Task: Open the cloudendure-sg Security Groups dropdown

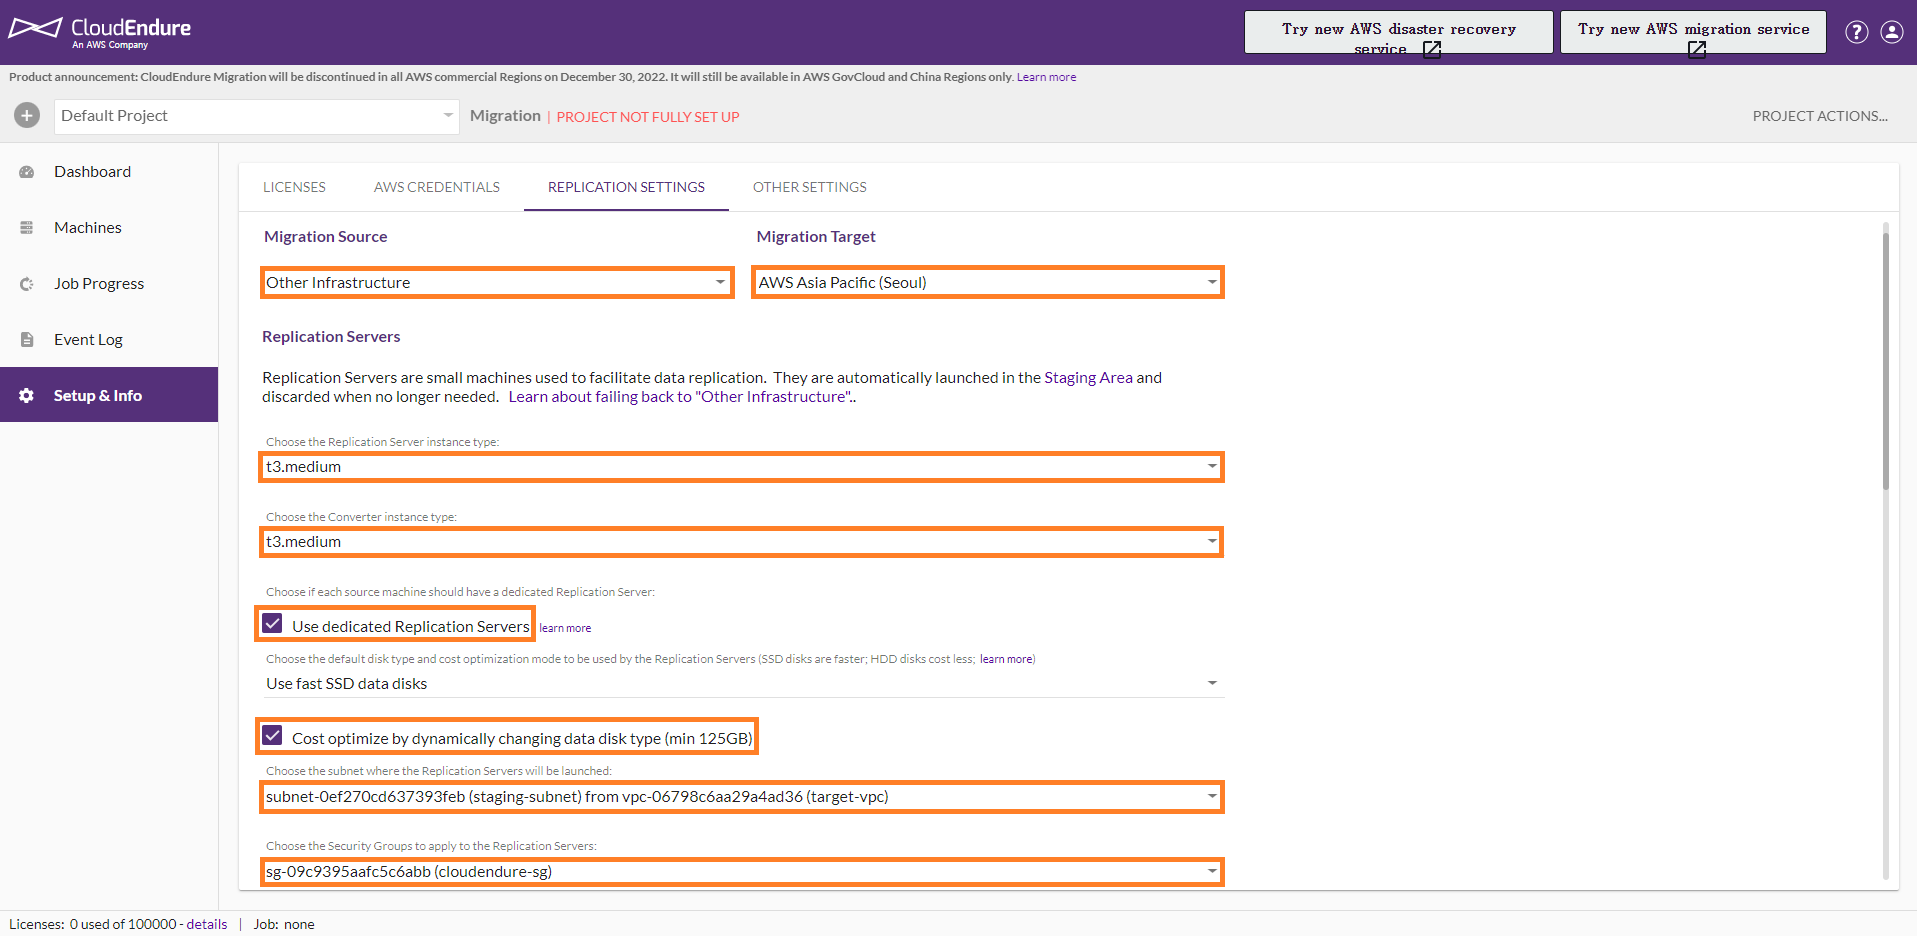Action: (742, 872)
